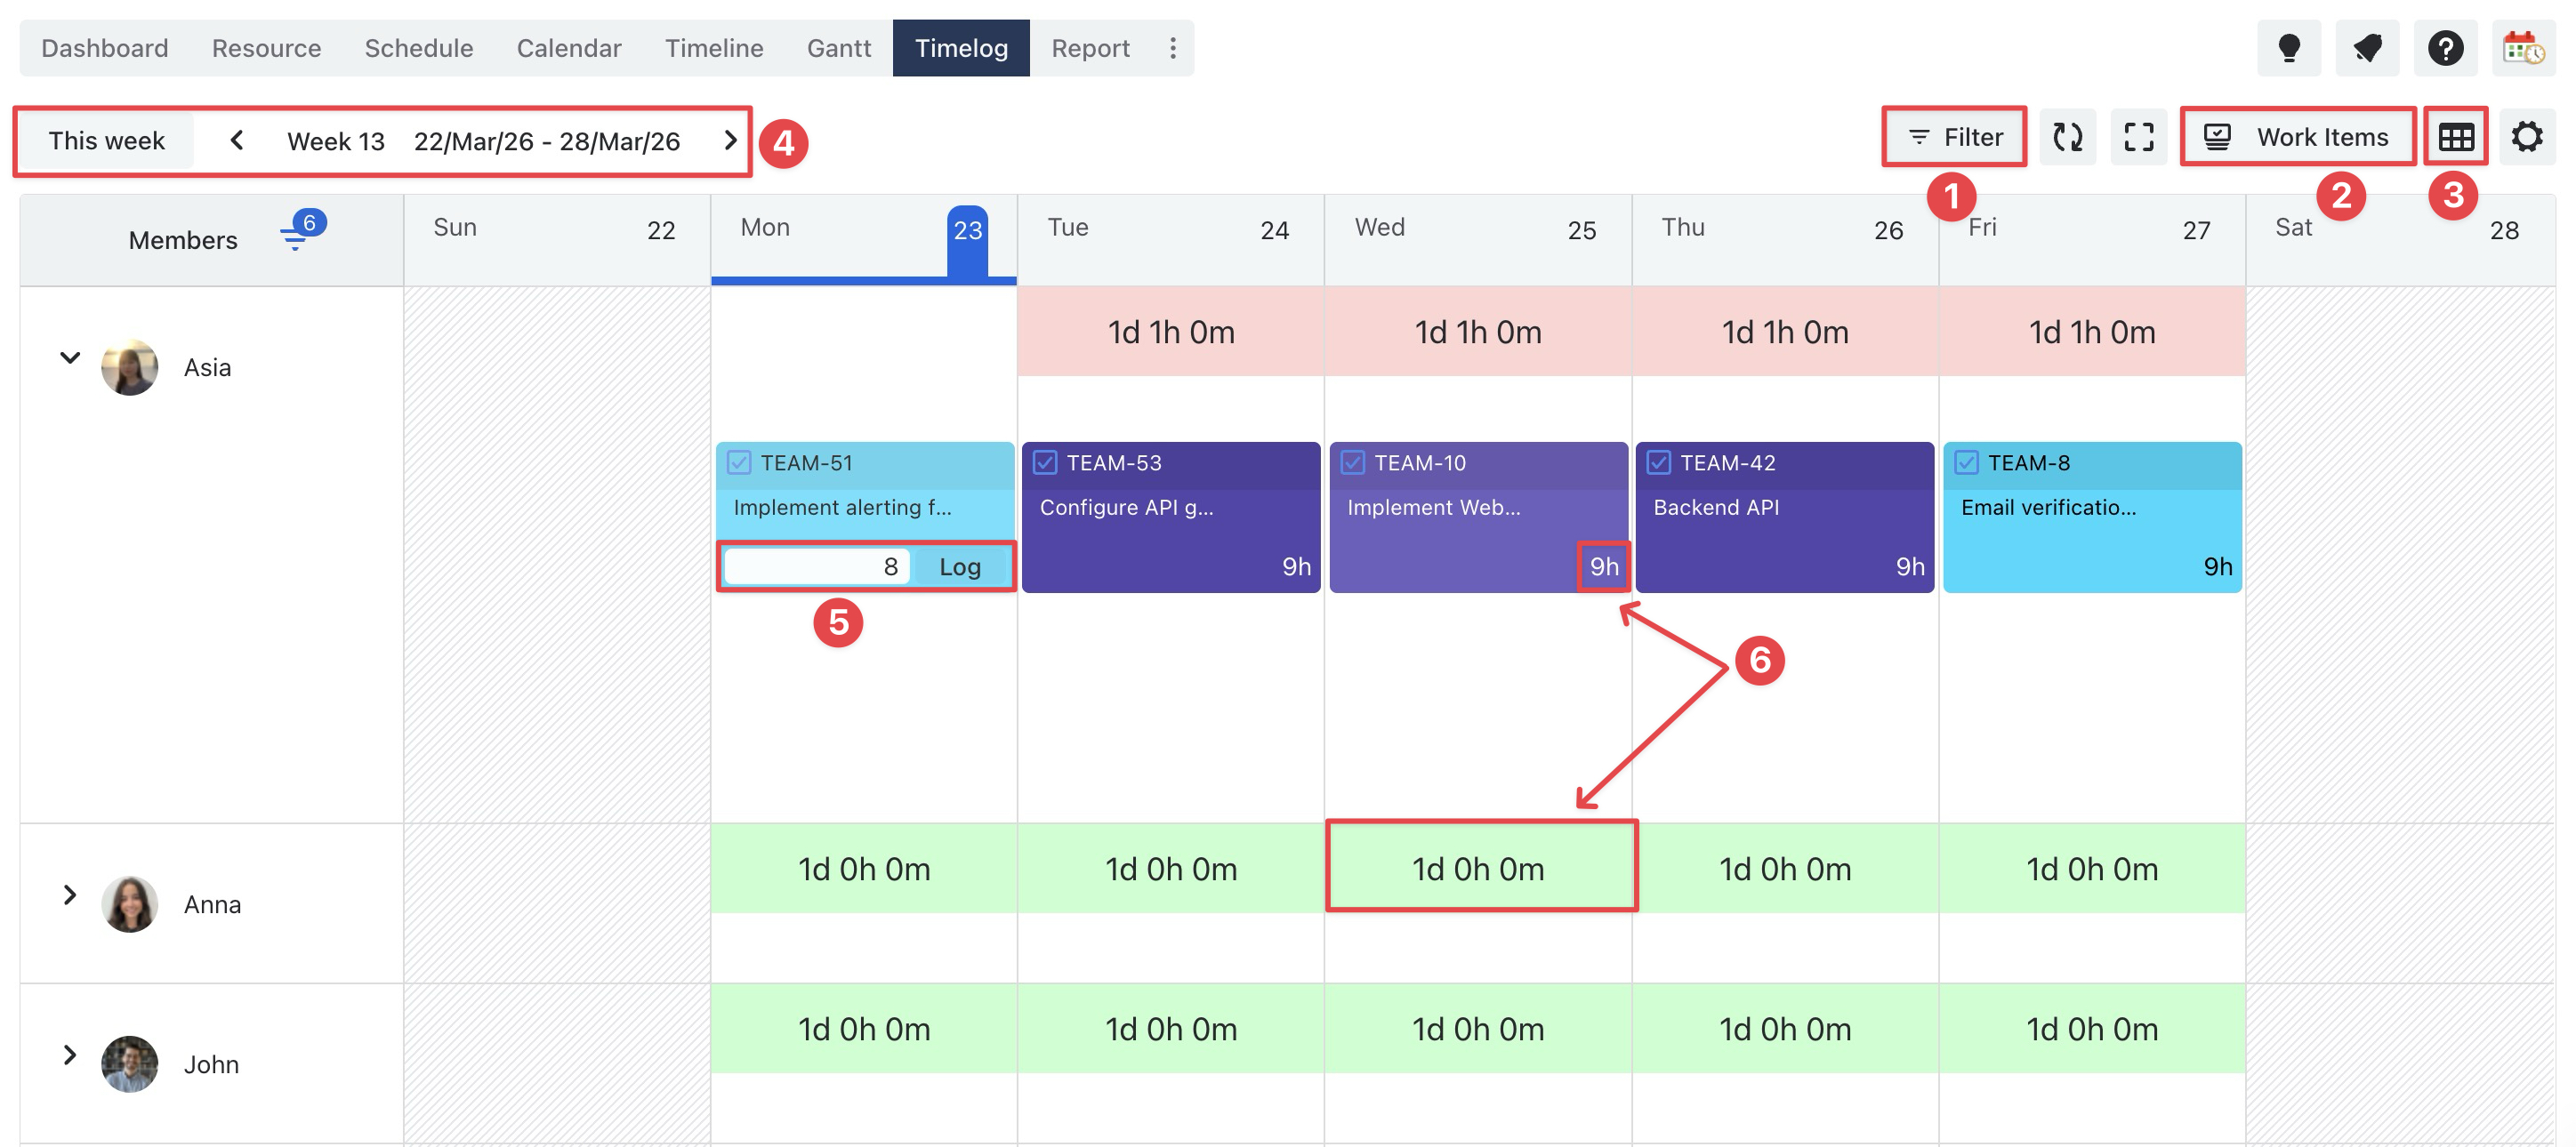Switch to the Gantt tab
This screenshot has width=2576, height=1147.
[x=838, y=48]
